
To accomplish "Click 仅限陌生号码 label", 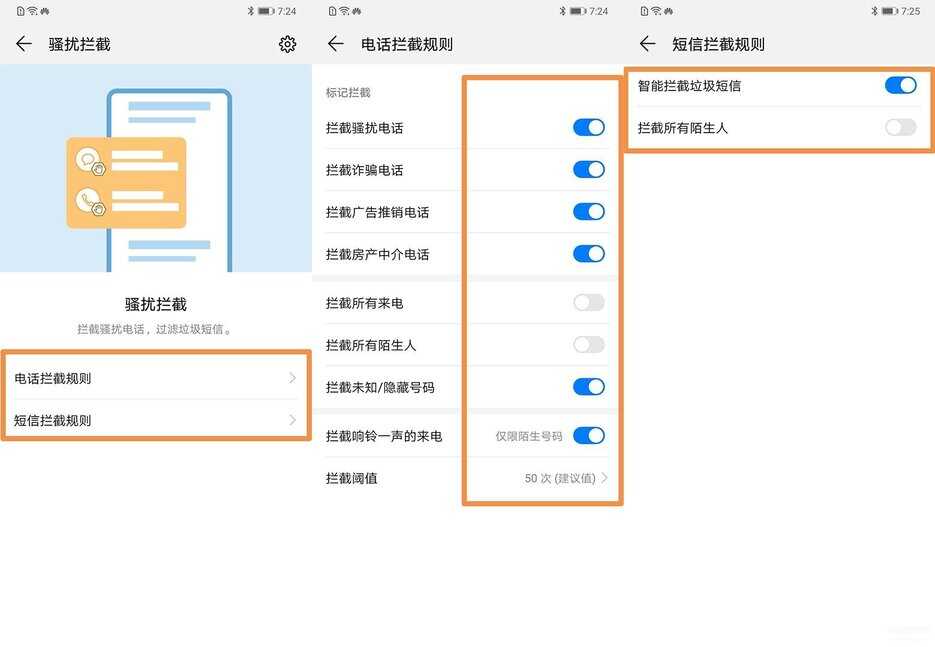I will point(528,436).
